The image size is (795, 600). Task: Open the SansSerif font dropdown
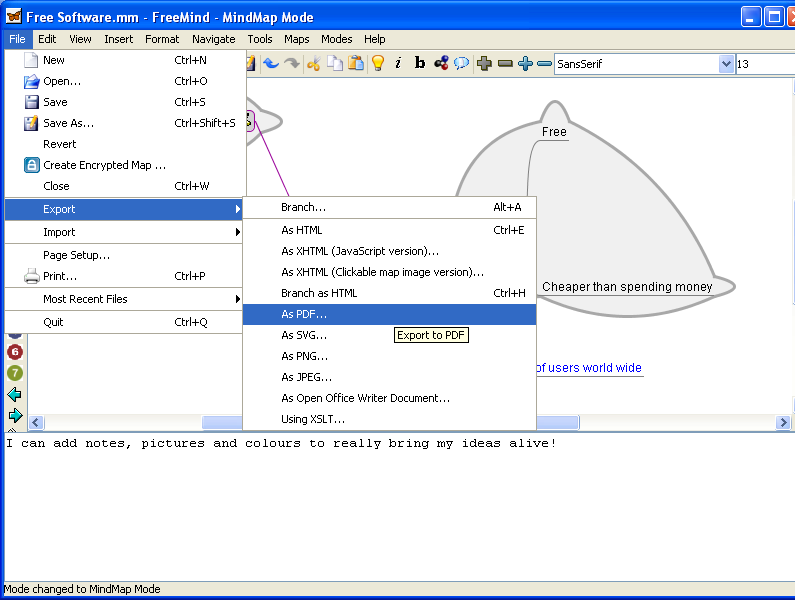pyautogui.click(x=726, y=64)
